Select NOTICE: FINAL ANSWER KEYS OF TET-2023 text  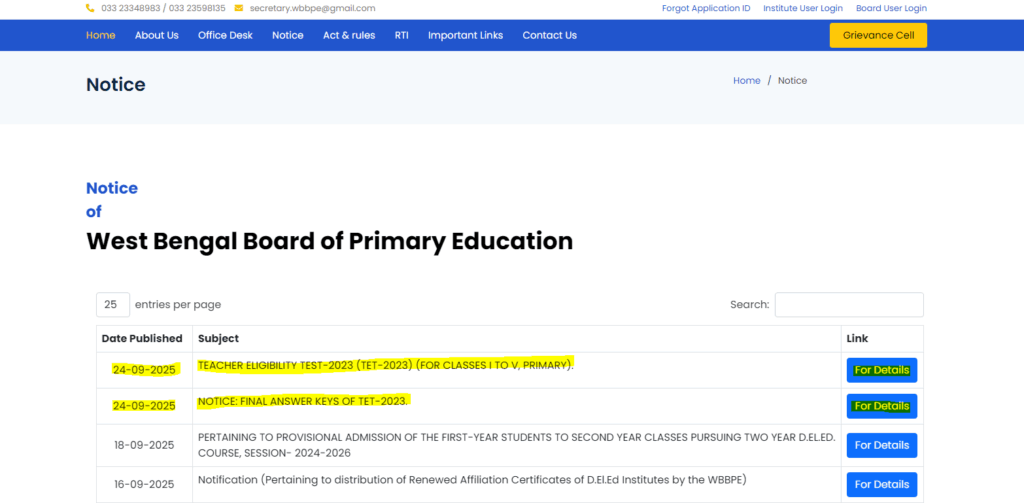[x=304, y=401]
